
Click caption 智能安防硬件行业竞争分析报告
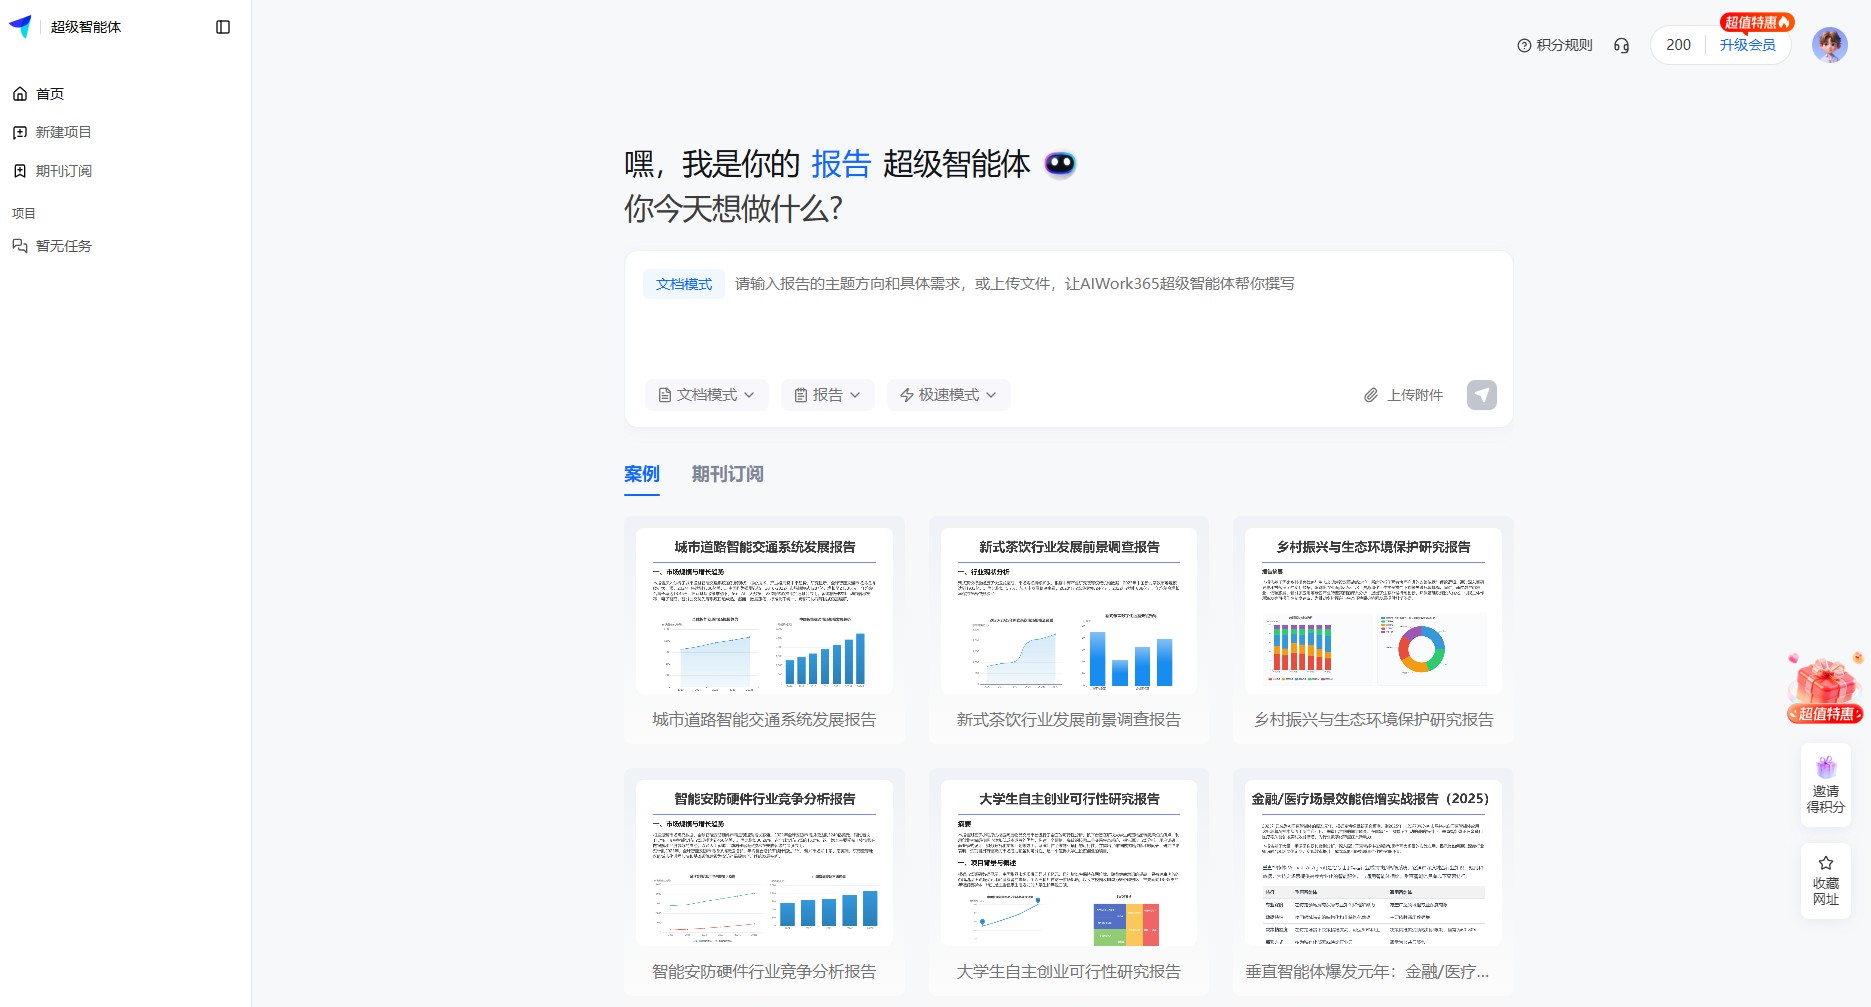(x=764, y=972)
